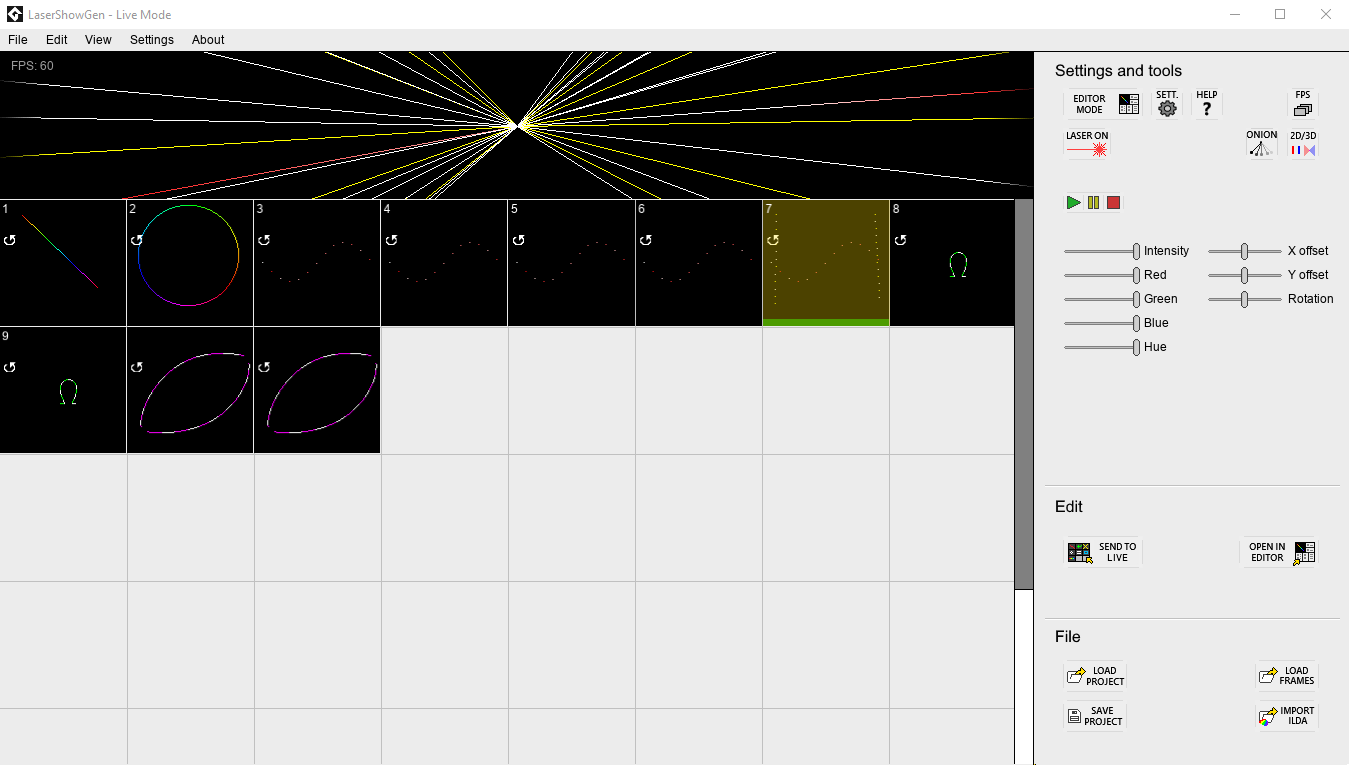The width and height of the screenshot is (1350, 765).
Task: Pause playback with the pause button
Action: 1093,203
